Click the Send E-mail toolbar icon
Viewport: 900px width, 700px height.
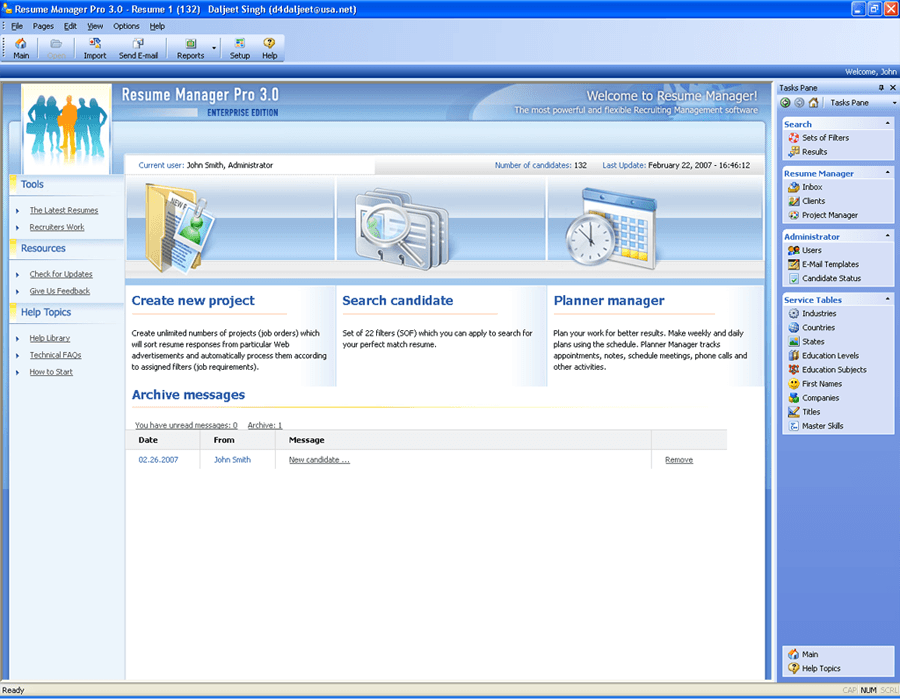pyautogui.click(x=139, y=47)
